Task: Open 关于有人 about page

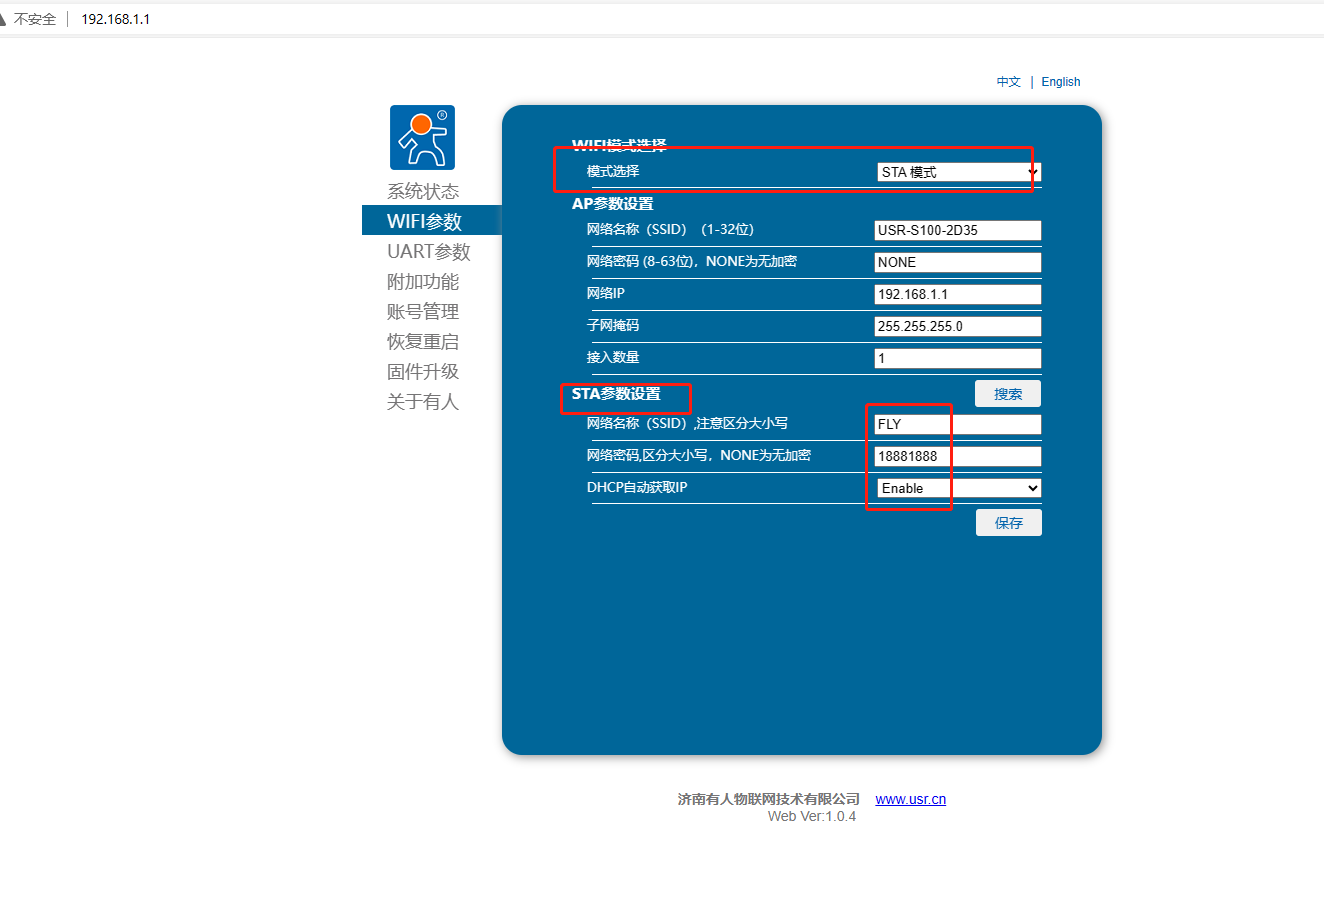Action: [x=423, y=401]
